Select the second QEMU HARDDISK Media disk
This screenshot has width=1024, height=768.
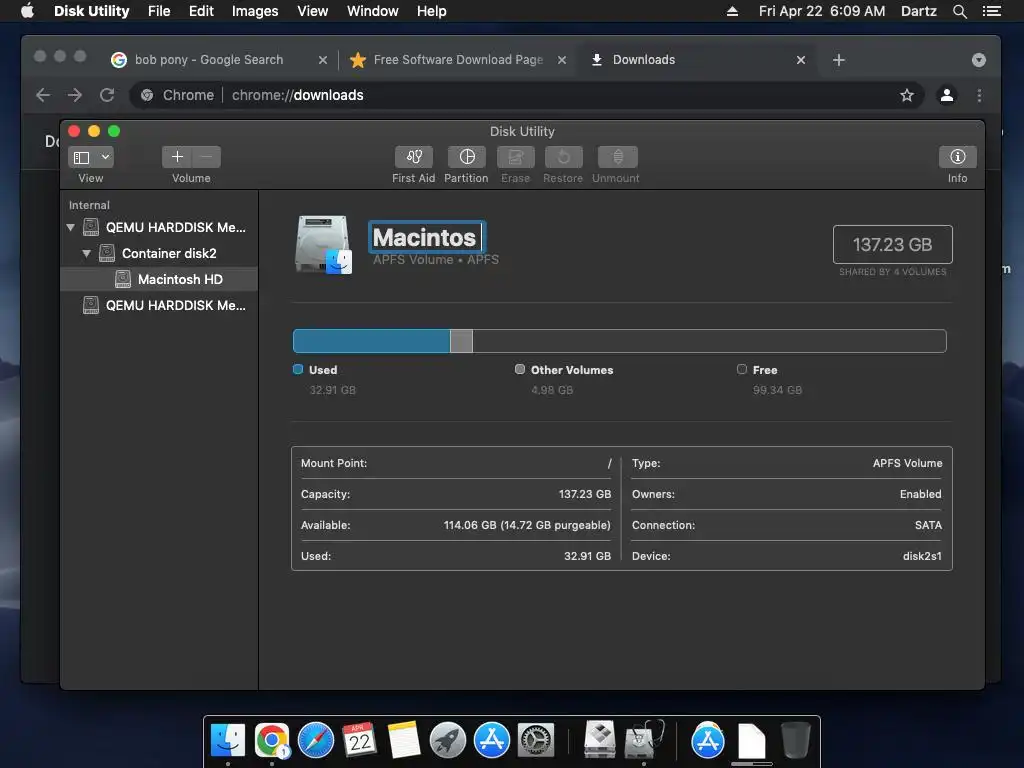click(x=159, y=306)
